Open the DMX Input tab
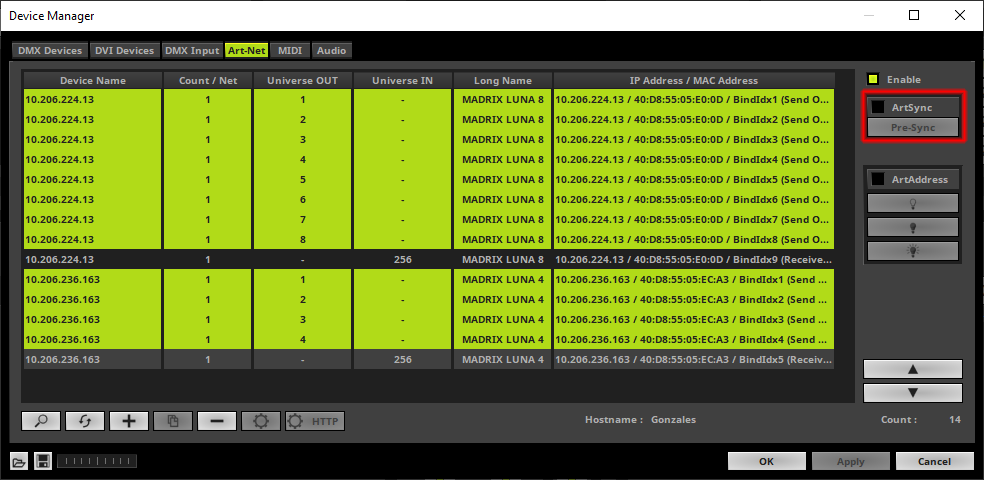The height and width of the screenshot is (480, 984). point(191,51)
